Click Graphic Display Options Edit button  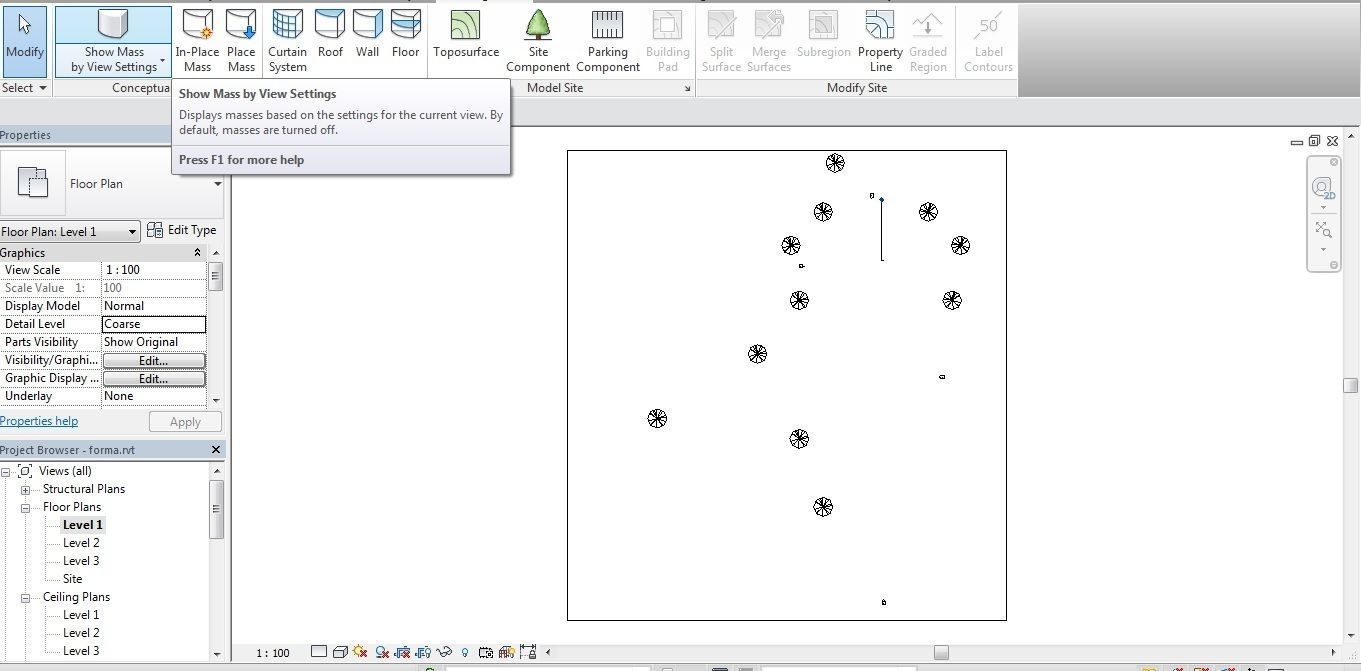154,378
